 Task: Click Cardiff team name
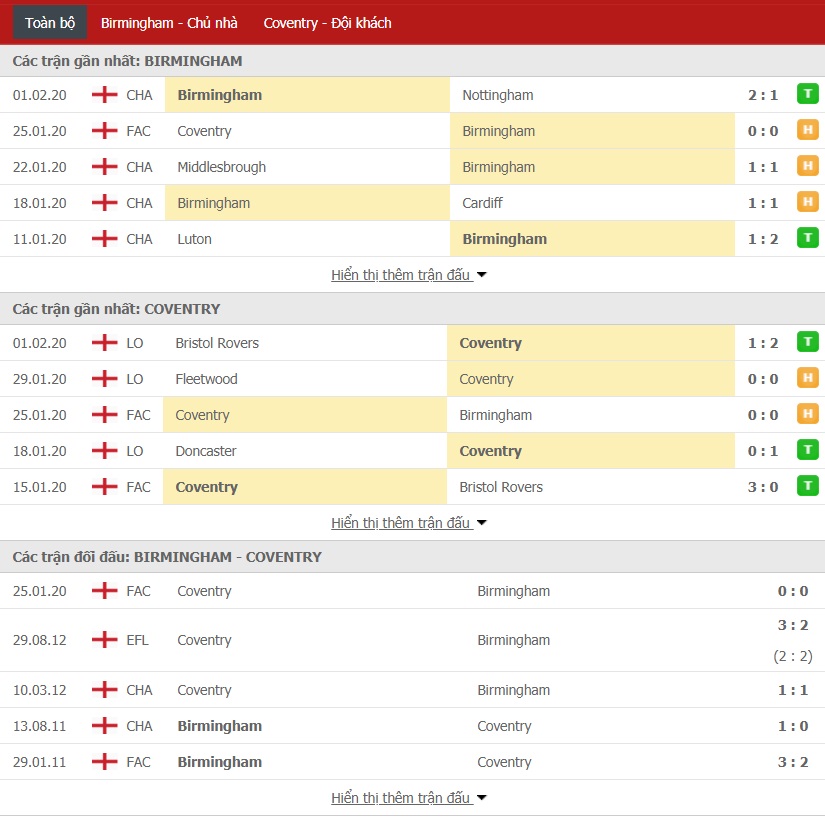[482, 203]
